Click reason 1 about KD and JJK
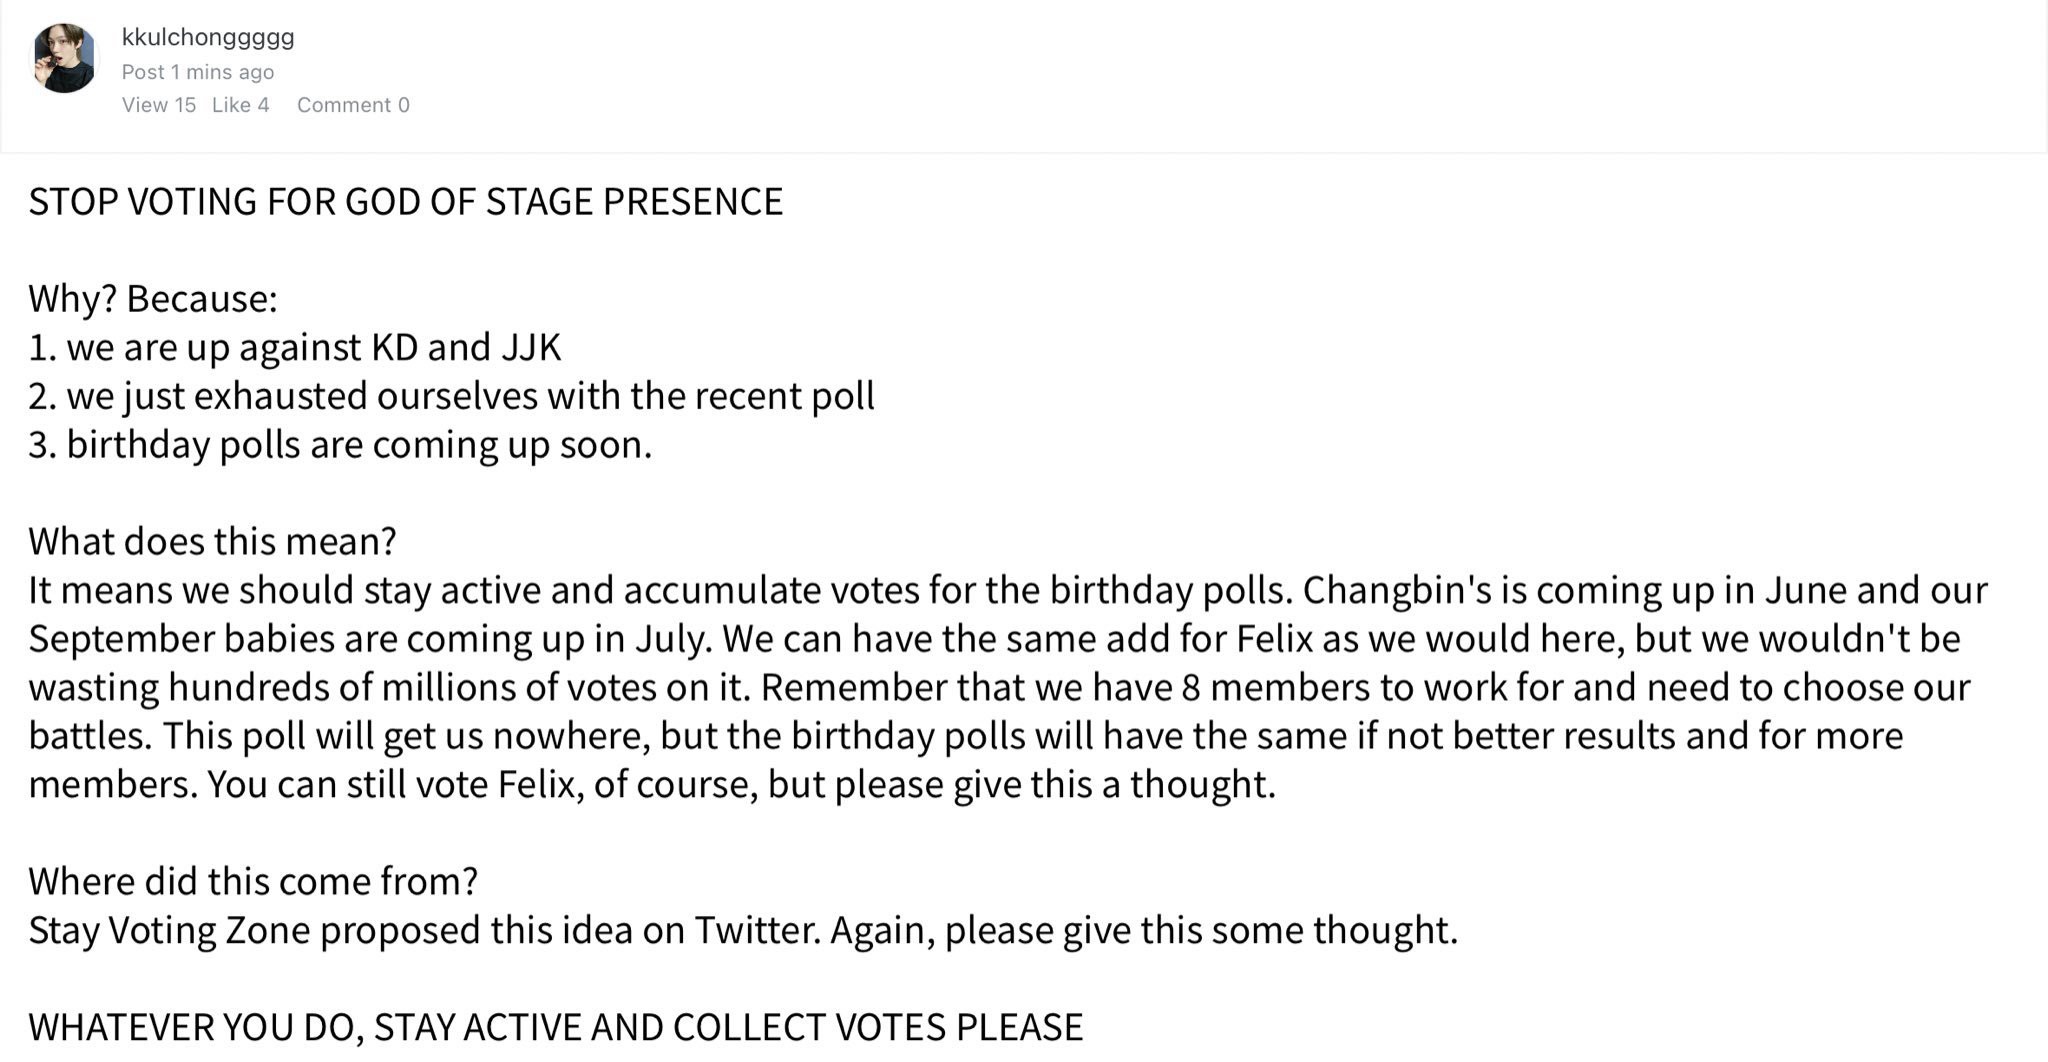2048x1062 pixels. pos(295,348)
